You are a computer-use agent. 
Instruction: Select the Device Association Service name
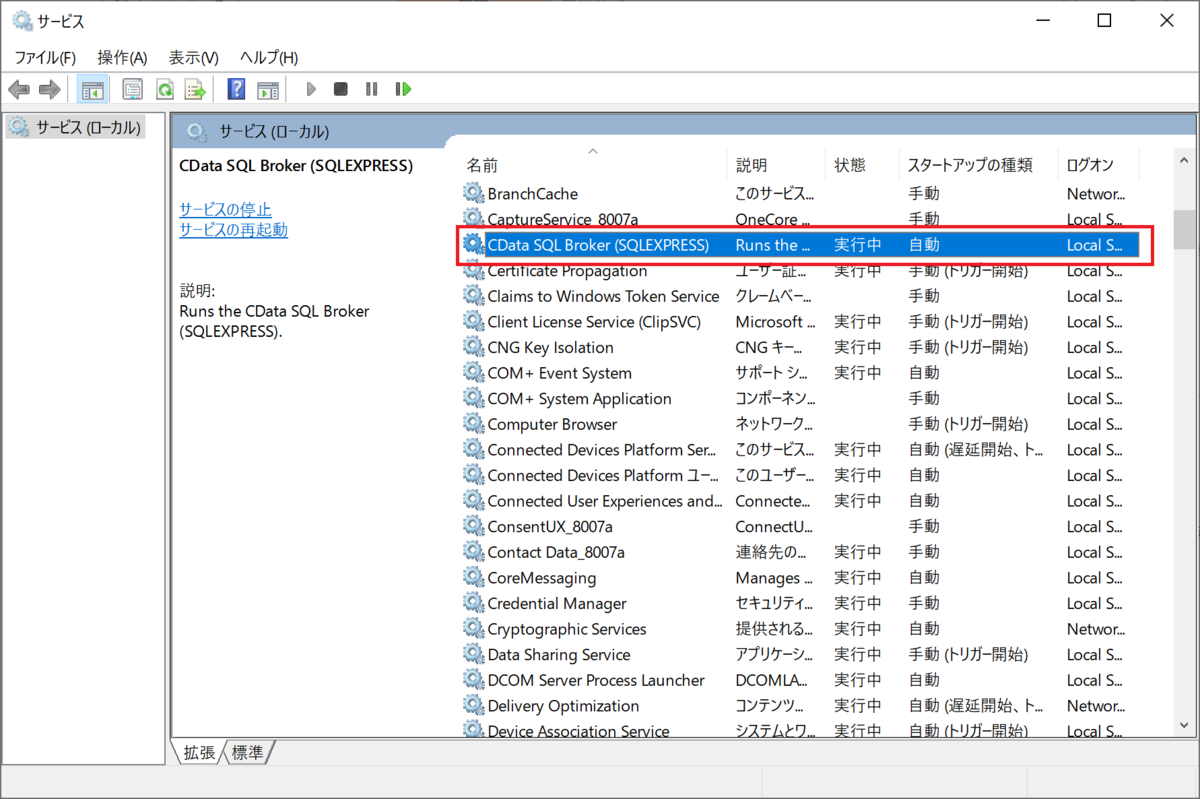(x=578, y=731)
